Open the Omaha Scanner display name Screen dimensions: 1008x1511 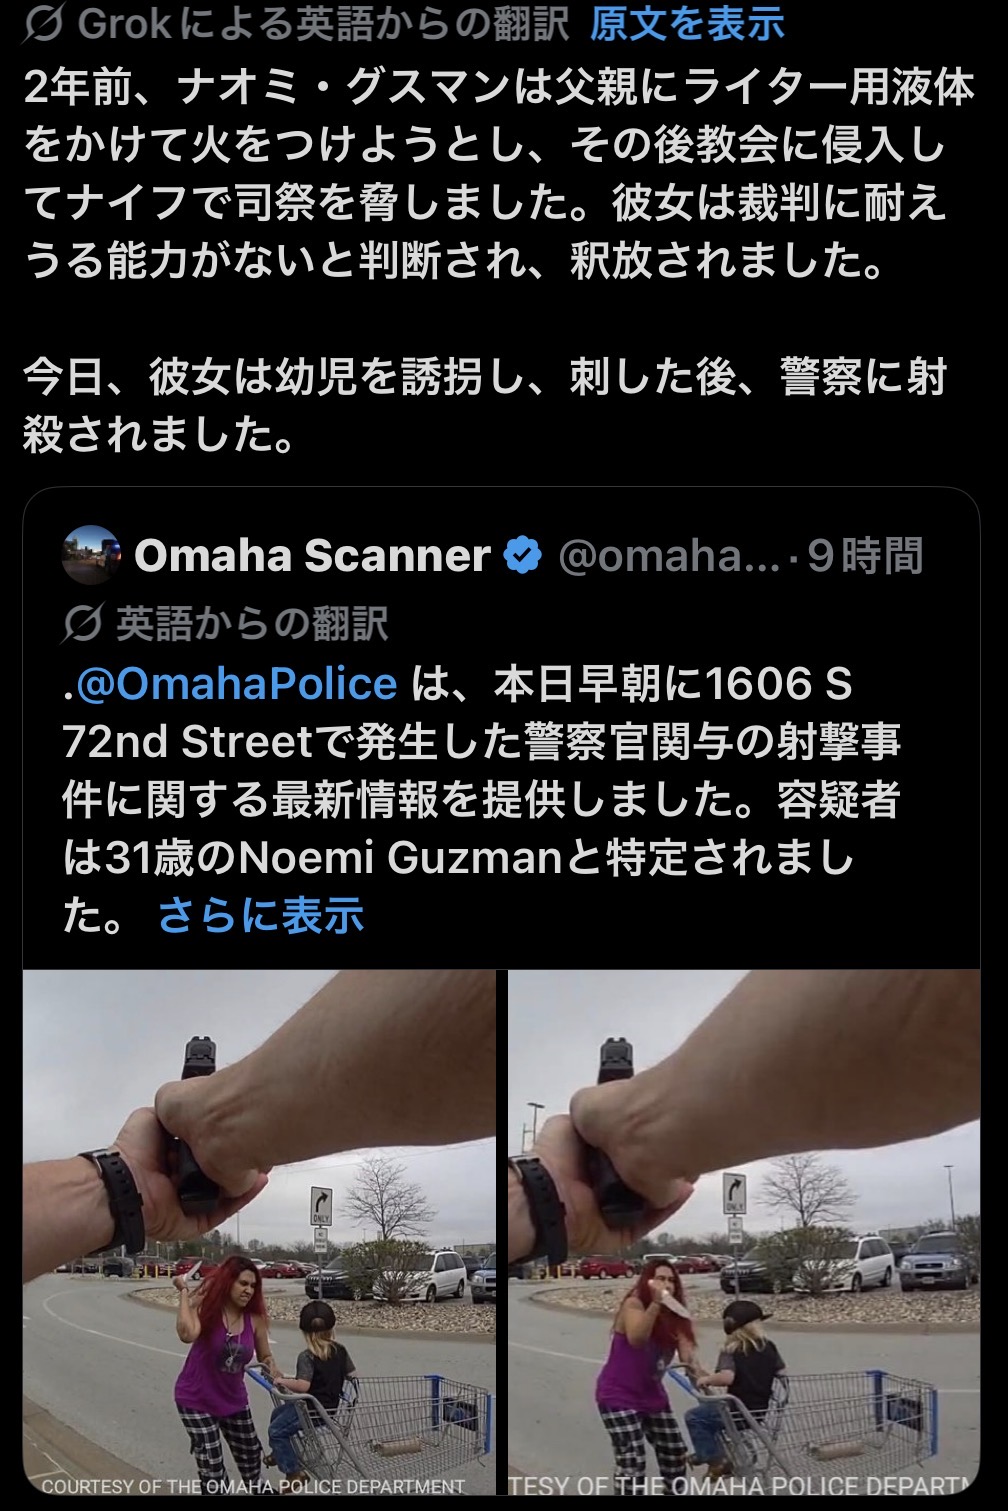click(312, 555)
